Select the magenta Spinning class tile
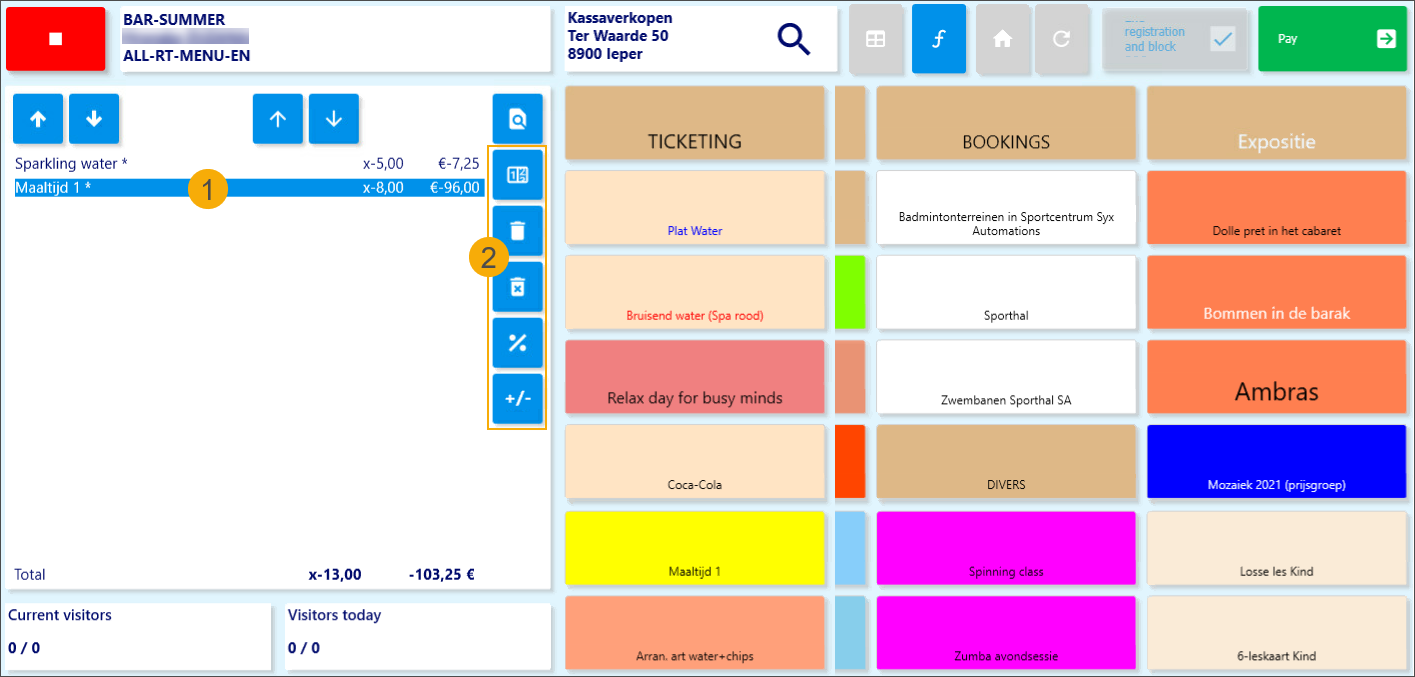Viewport: 1415px width, 677px height. coord(1006,548)
